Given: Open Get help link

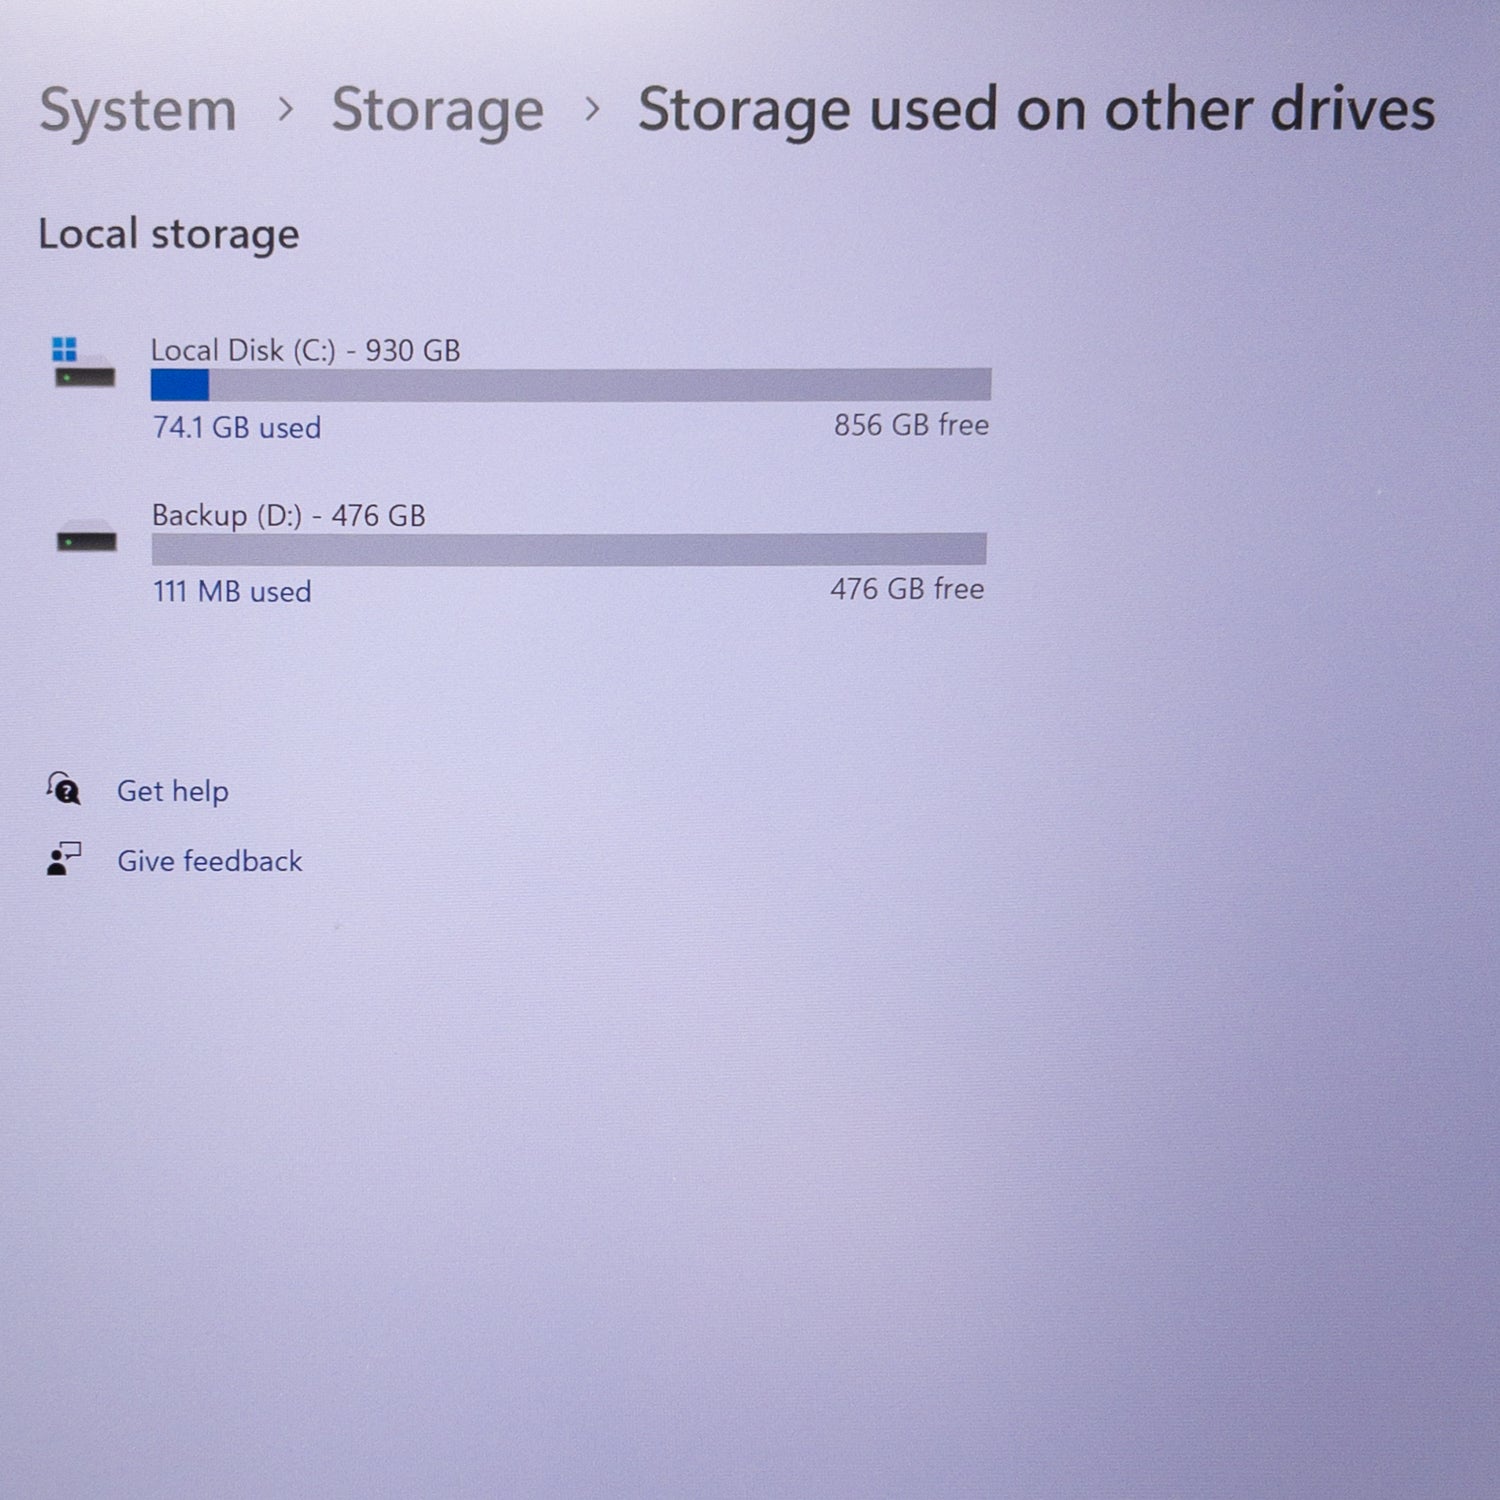Looking at the screenshot, I should (x=173, y=791).
